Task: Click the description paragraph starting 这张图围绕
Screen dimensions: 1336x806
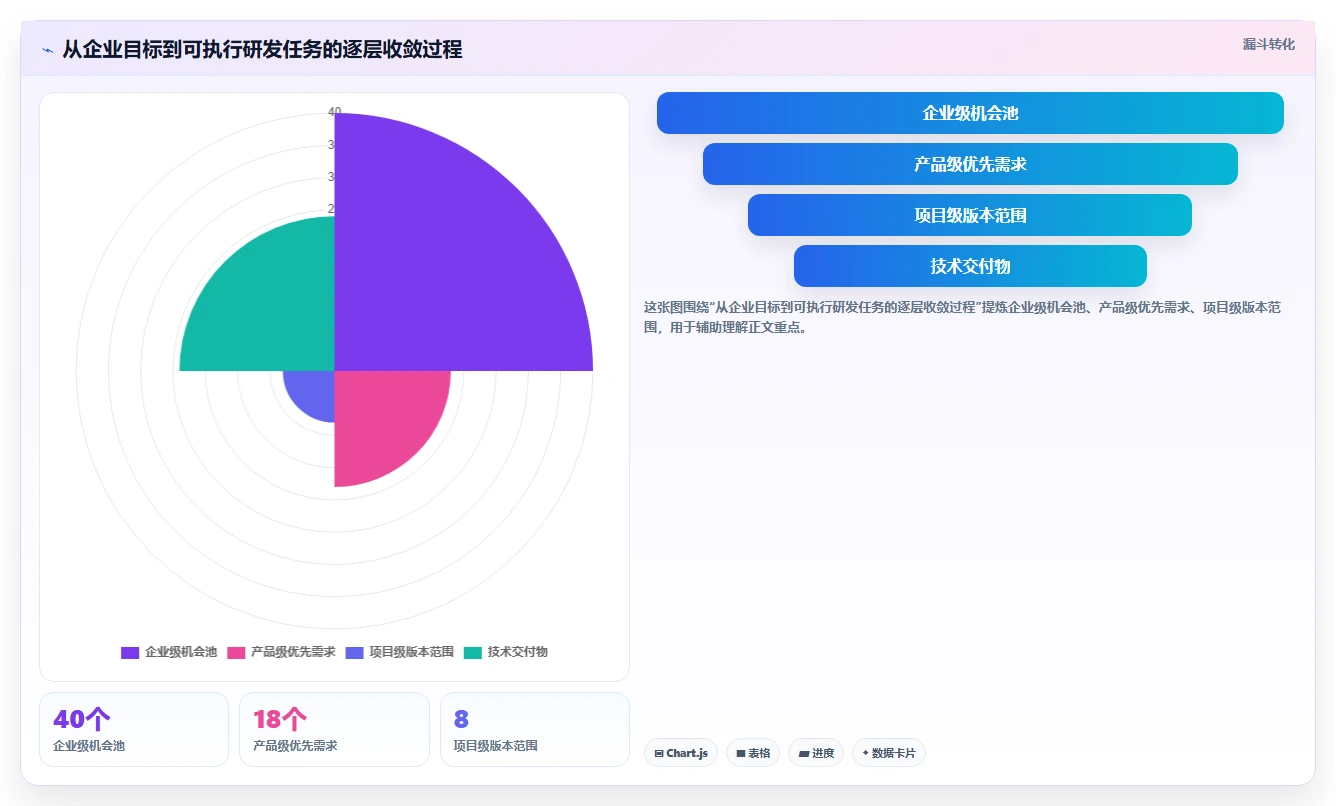Action: pyautogui.click(x=963, y=317)
